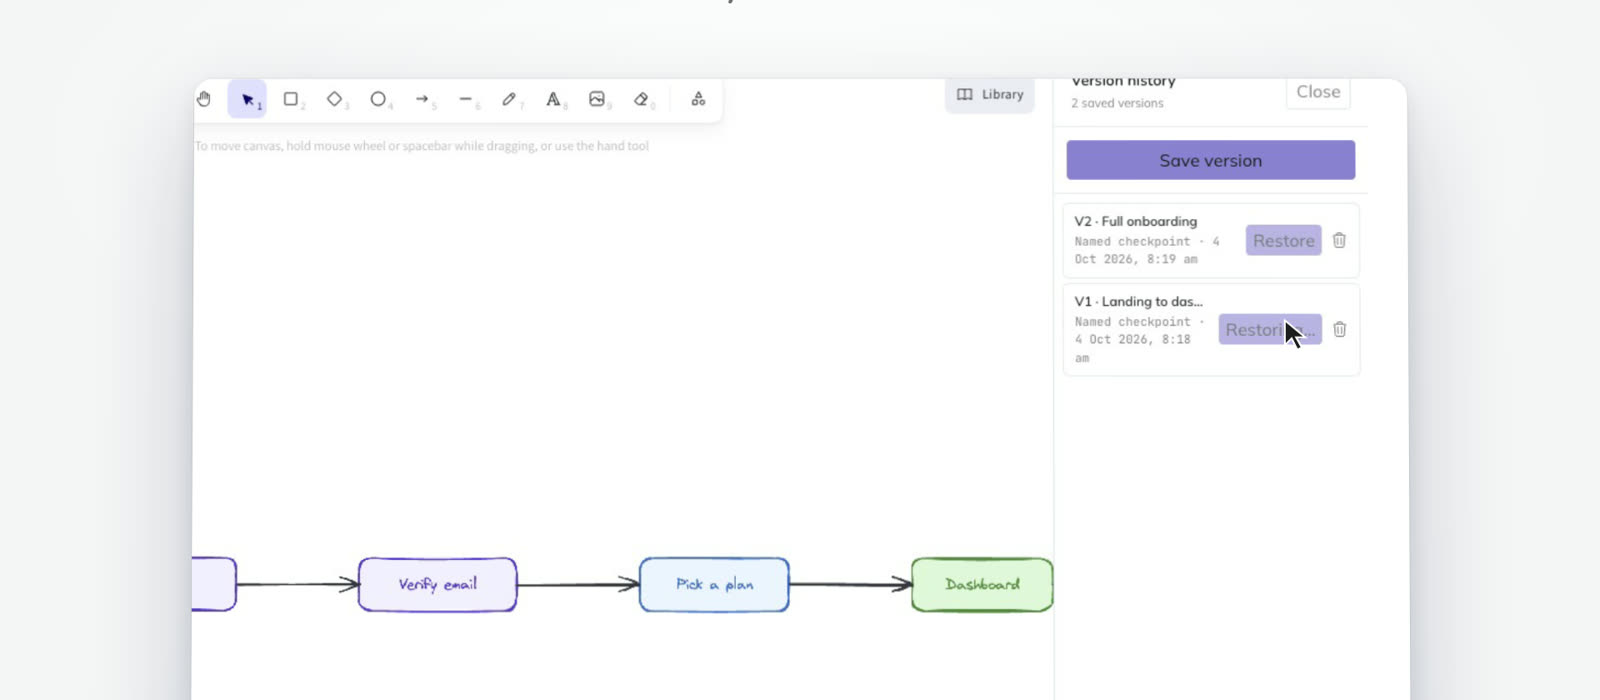Select the Text tool
The height and width of the screenshot is (700, 1600).
tap(553, 99)
